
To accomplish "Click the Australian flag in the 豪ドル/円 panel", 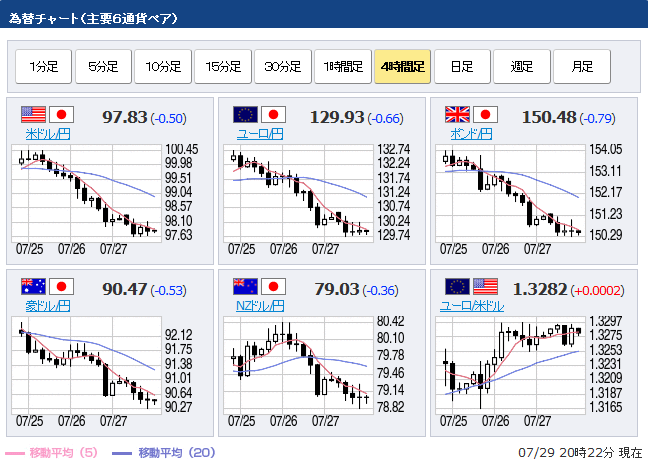I will coord(33,286).
